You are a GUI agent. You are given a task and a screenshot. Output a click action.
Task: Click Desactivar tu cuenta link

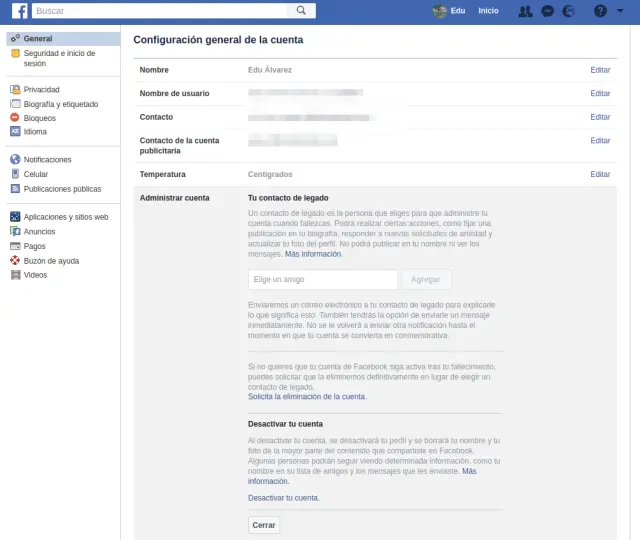tap(283, 497)
